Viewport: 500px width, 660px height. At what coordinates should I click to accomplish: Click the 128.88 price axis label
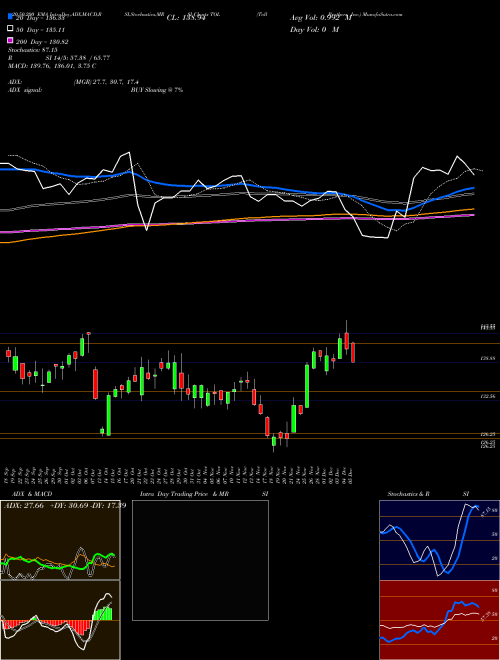[x=488, y=359]
